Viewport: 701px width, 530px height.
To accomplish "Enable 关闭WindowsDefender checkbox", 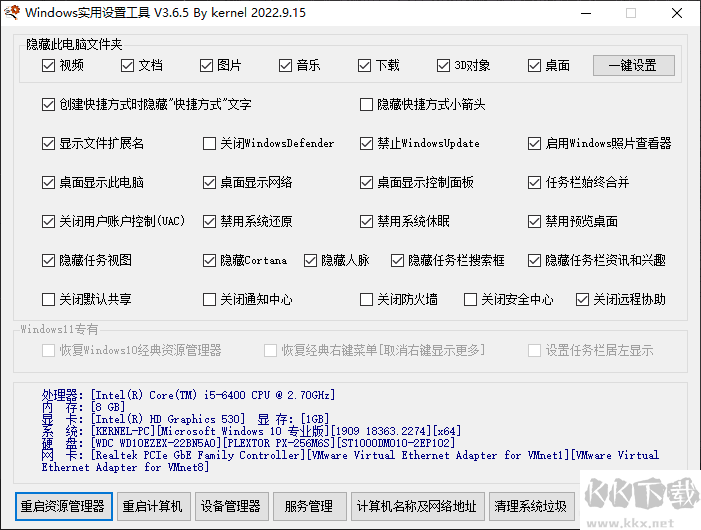I will click(x=209, y=143).
